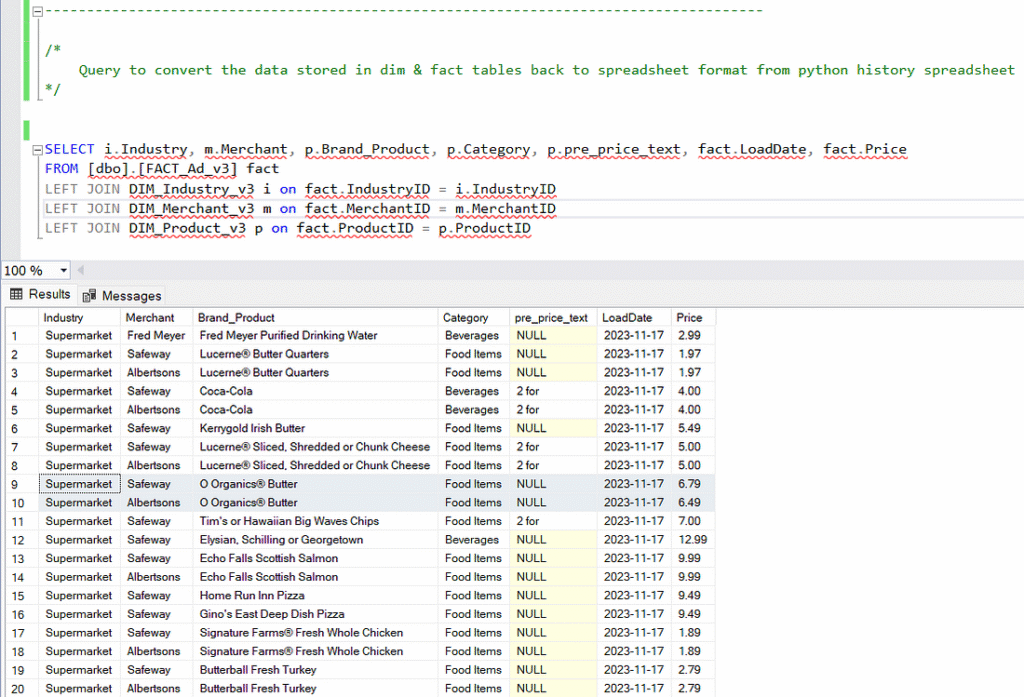Place cursor on 'fact.LoadDate' in SELECT list
Viewport: 1024px width, 697px height.
(752, 150)
